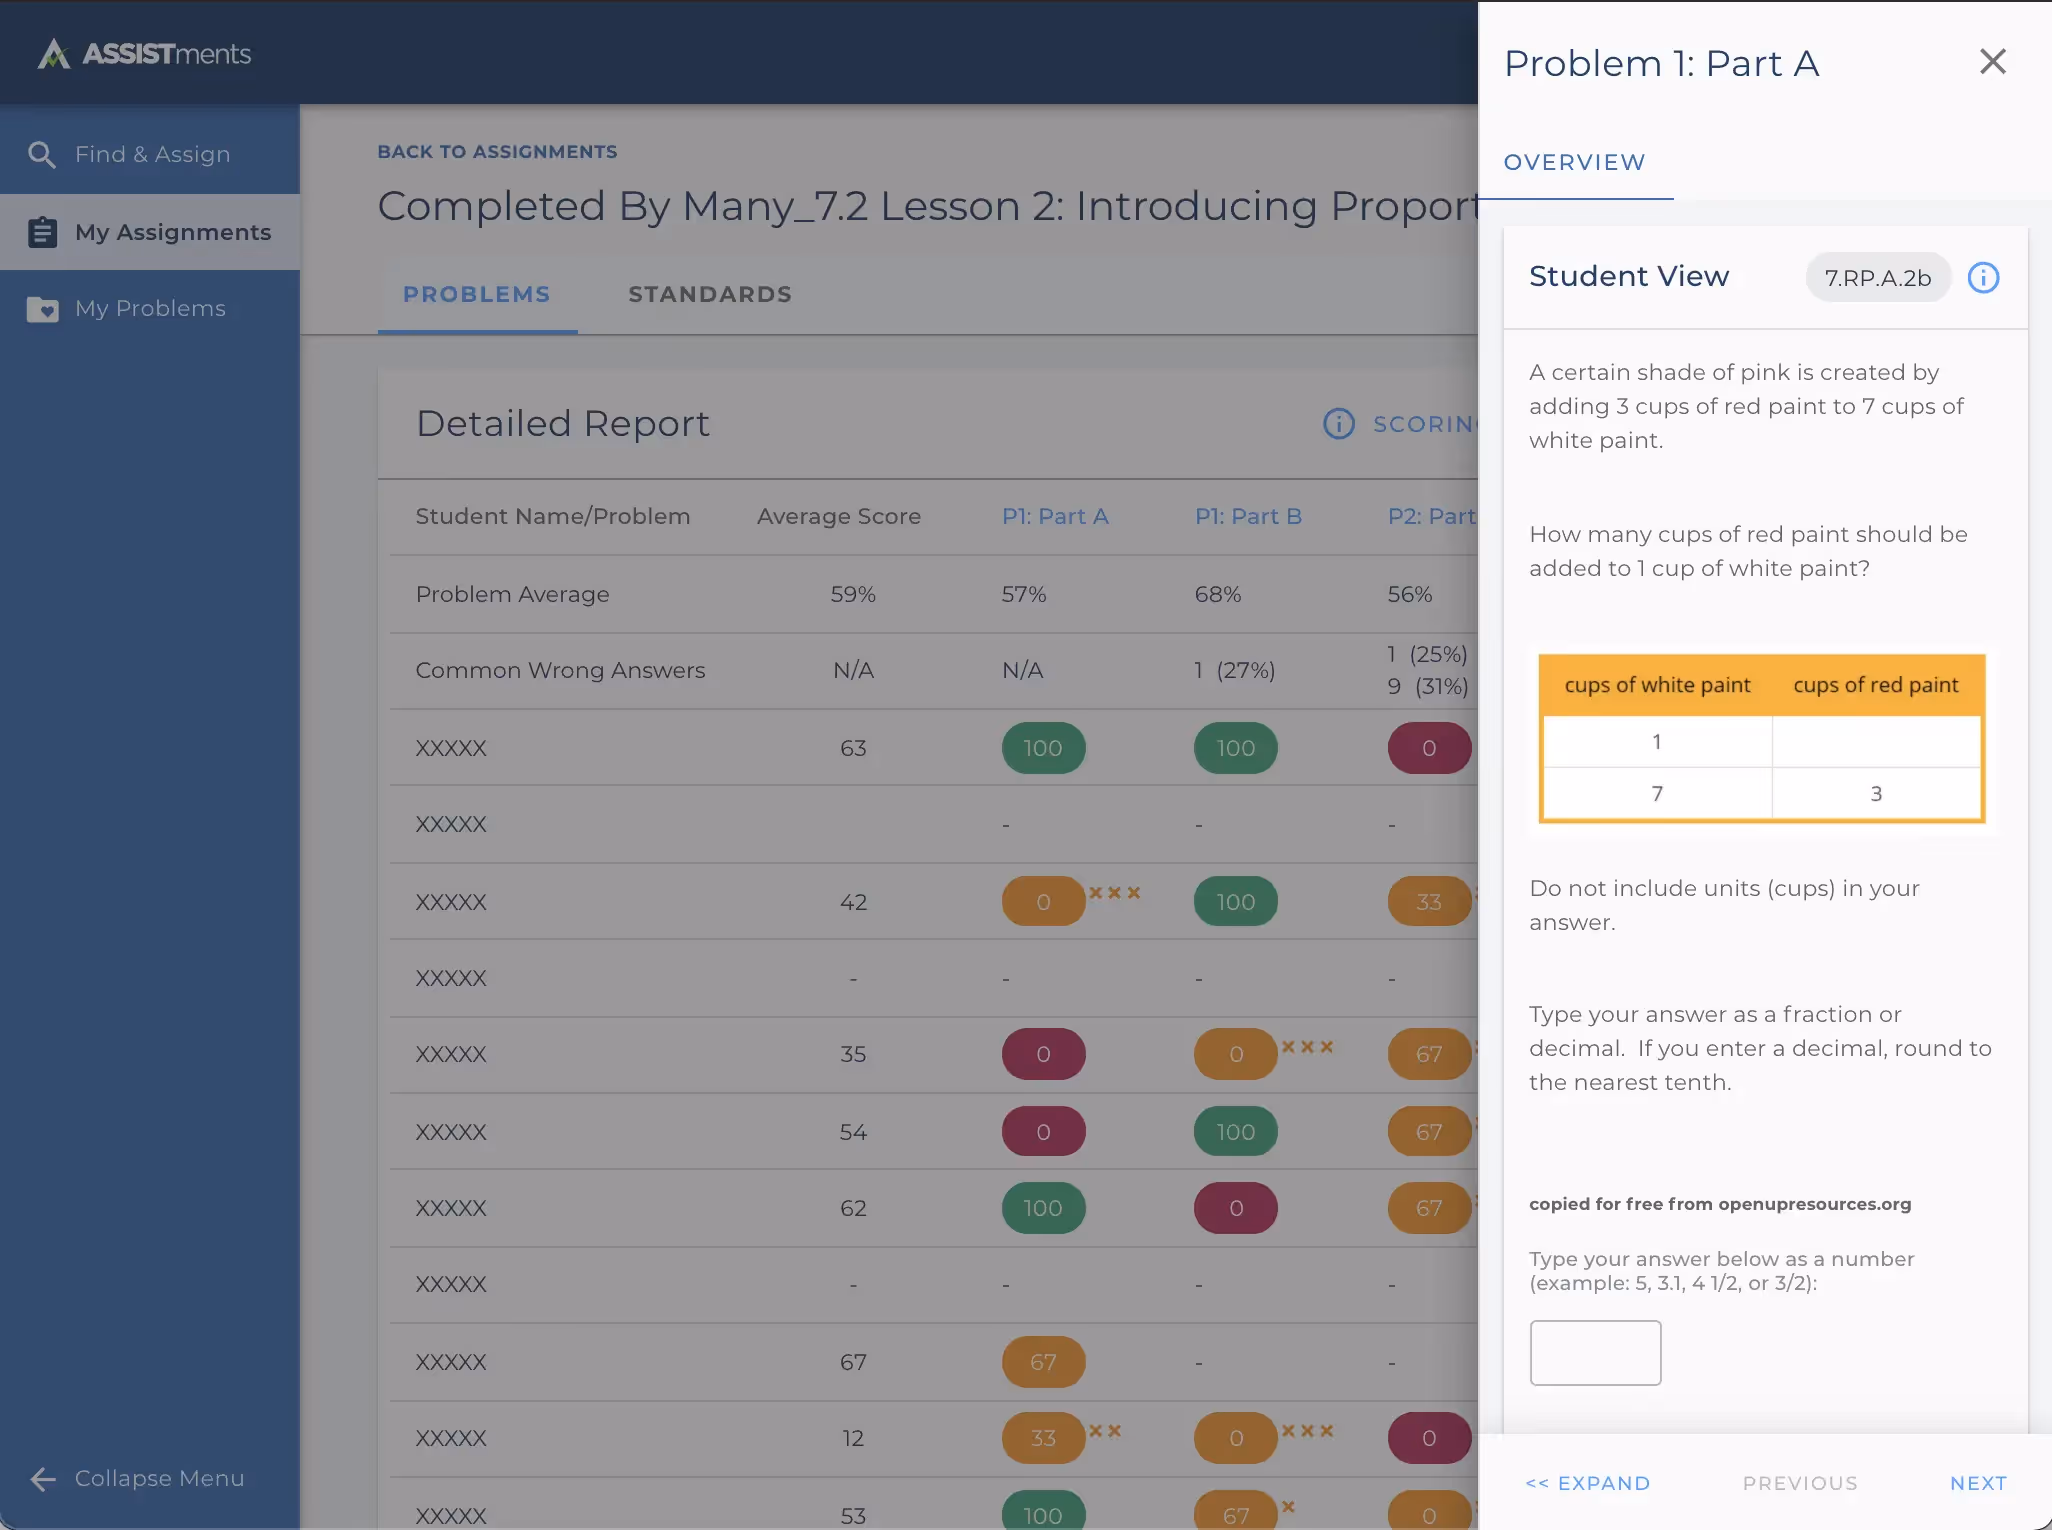Click the info icon beside 7.RP.A.2b
The image size is (2052, 1530).
1983,278
